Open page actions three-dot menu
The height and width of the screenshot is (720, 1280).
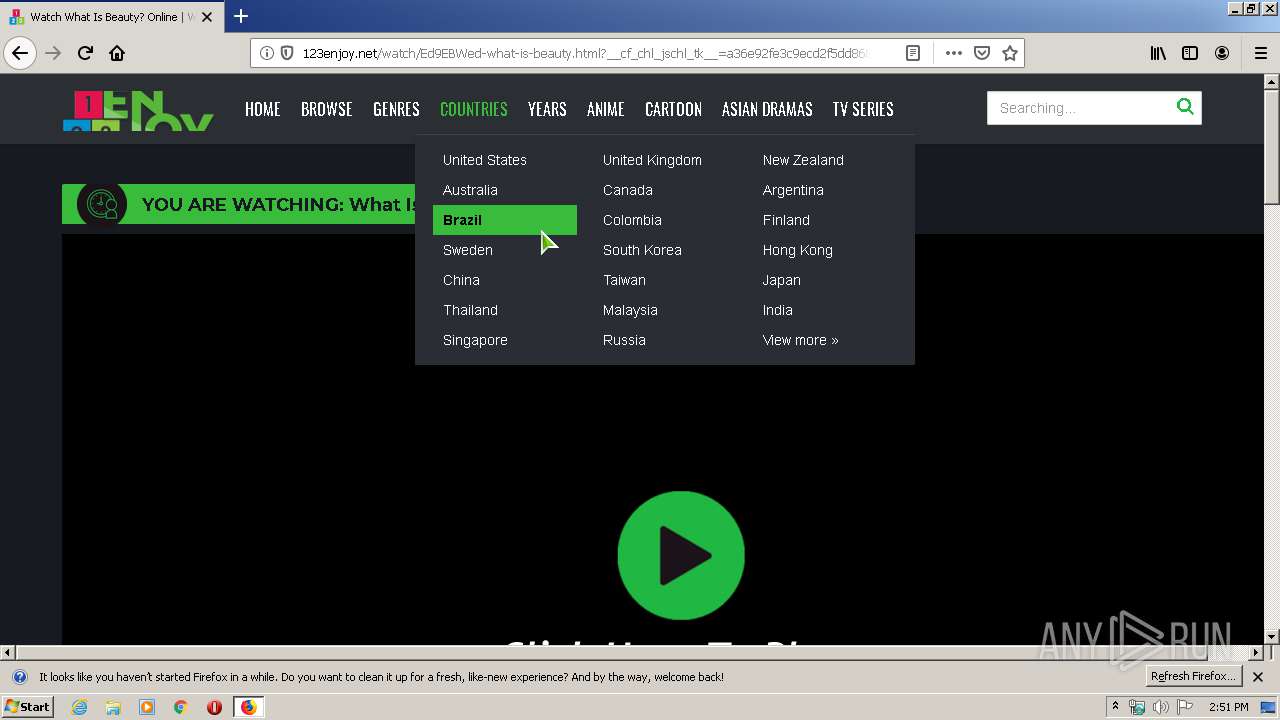tap(953, 53)
